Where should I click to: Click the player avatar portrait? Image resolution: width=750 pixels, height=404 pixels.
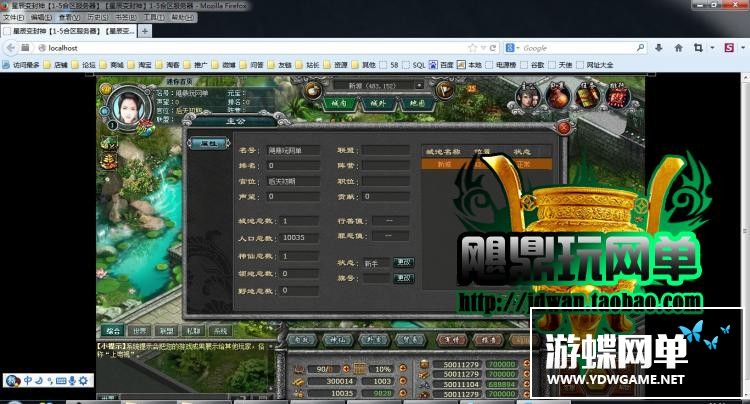[128, 107]
